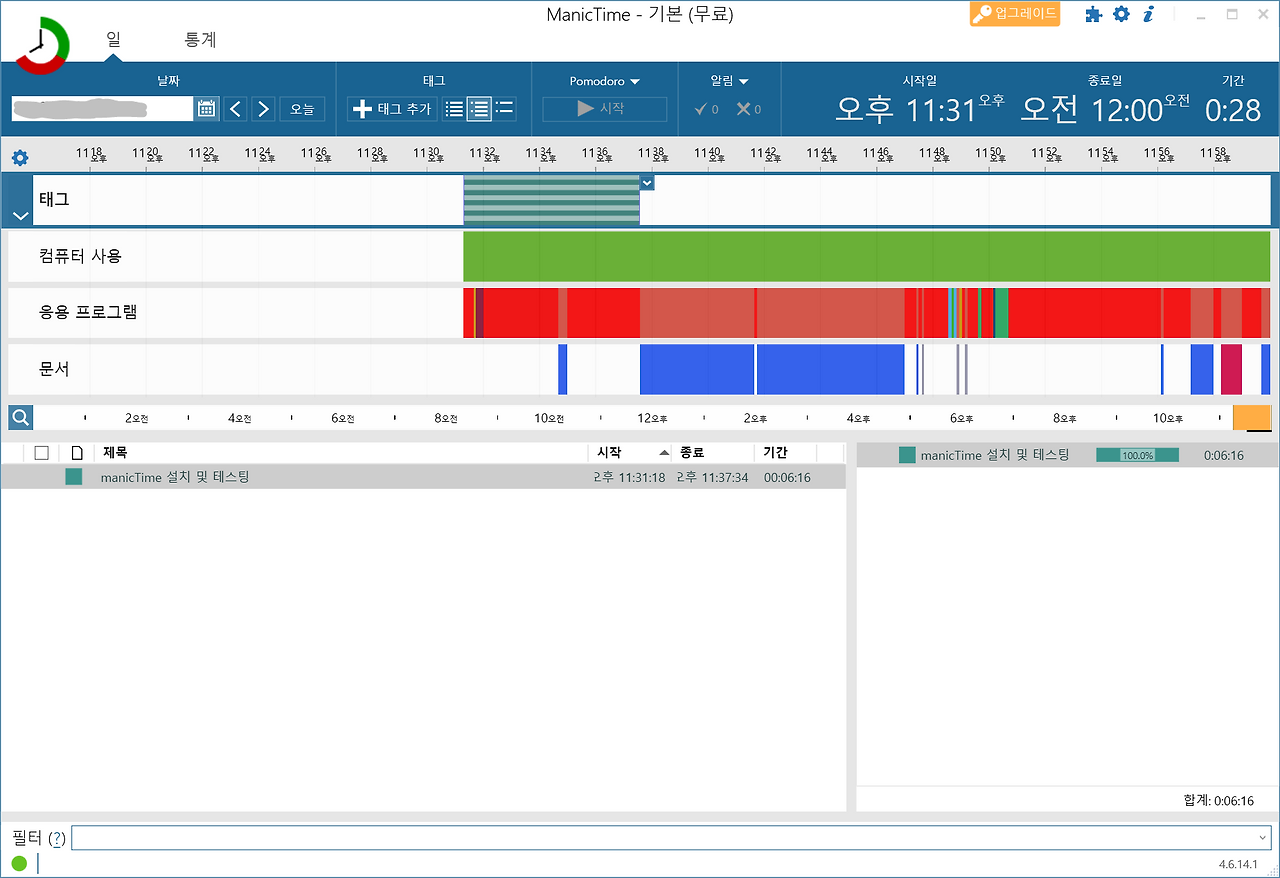Click the 합계: 0:06:16 total text

1218,800
